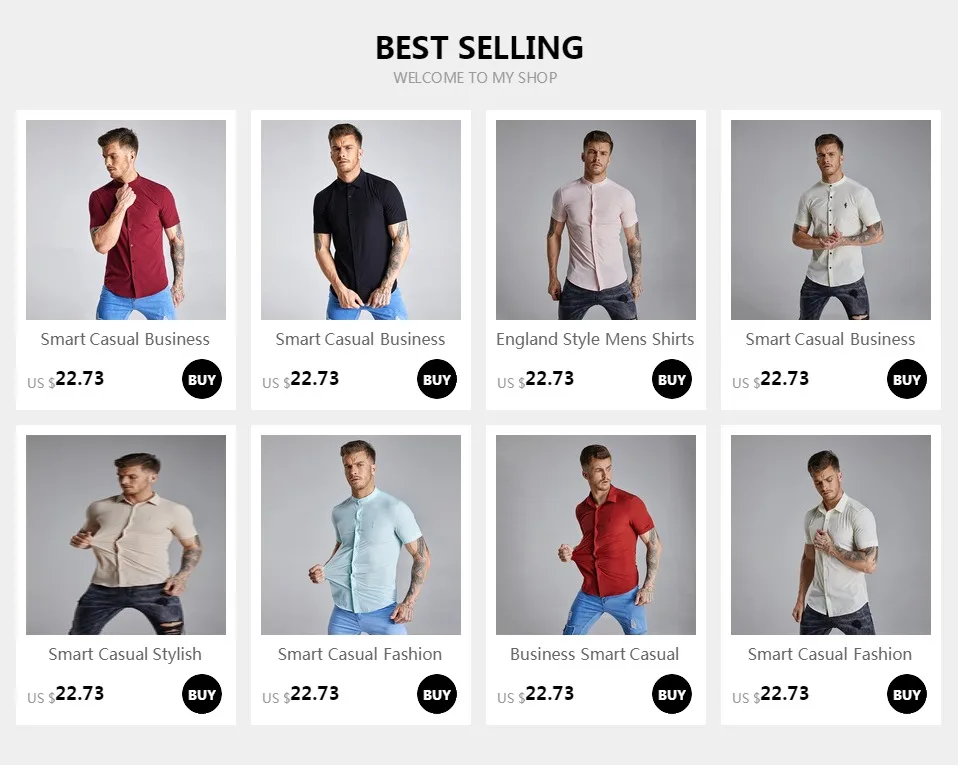958x765 pixels.
Task: Open the light blue shirt photo
Action: [x=361, y=535]
